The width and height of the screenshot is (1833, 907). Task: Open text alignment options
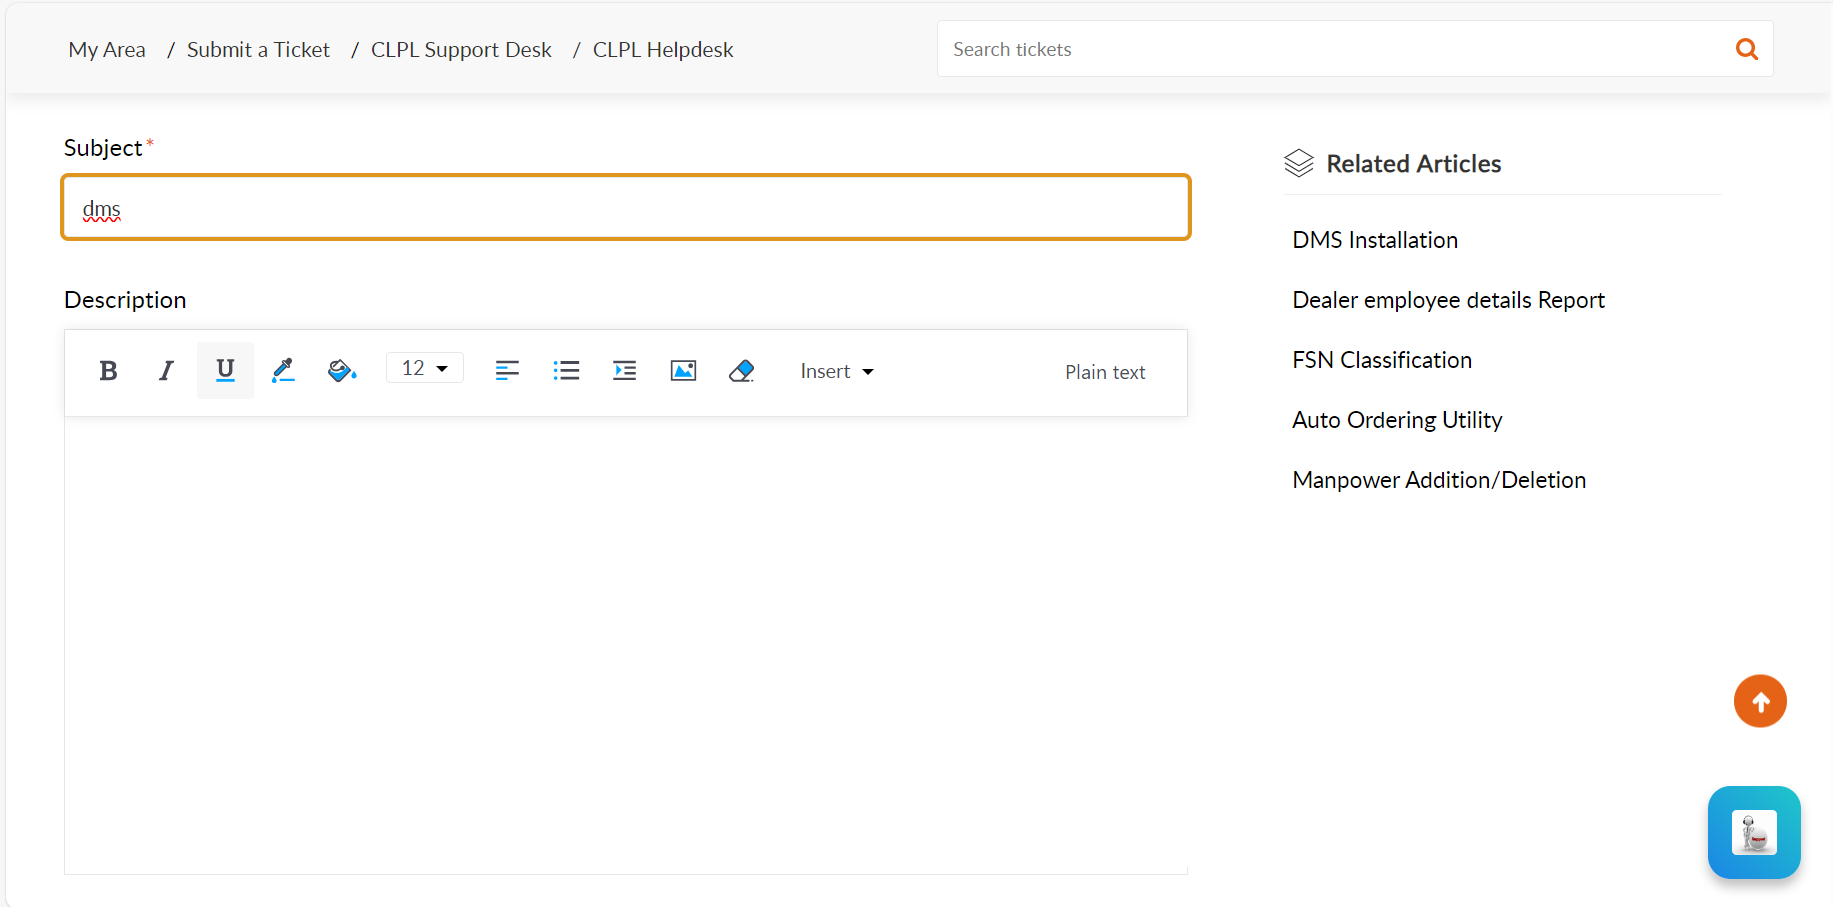pos(507,371)
